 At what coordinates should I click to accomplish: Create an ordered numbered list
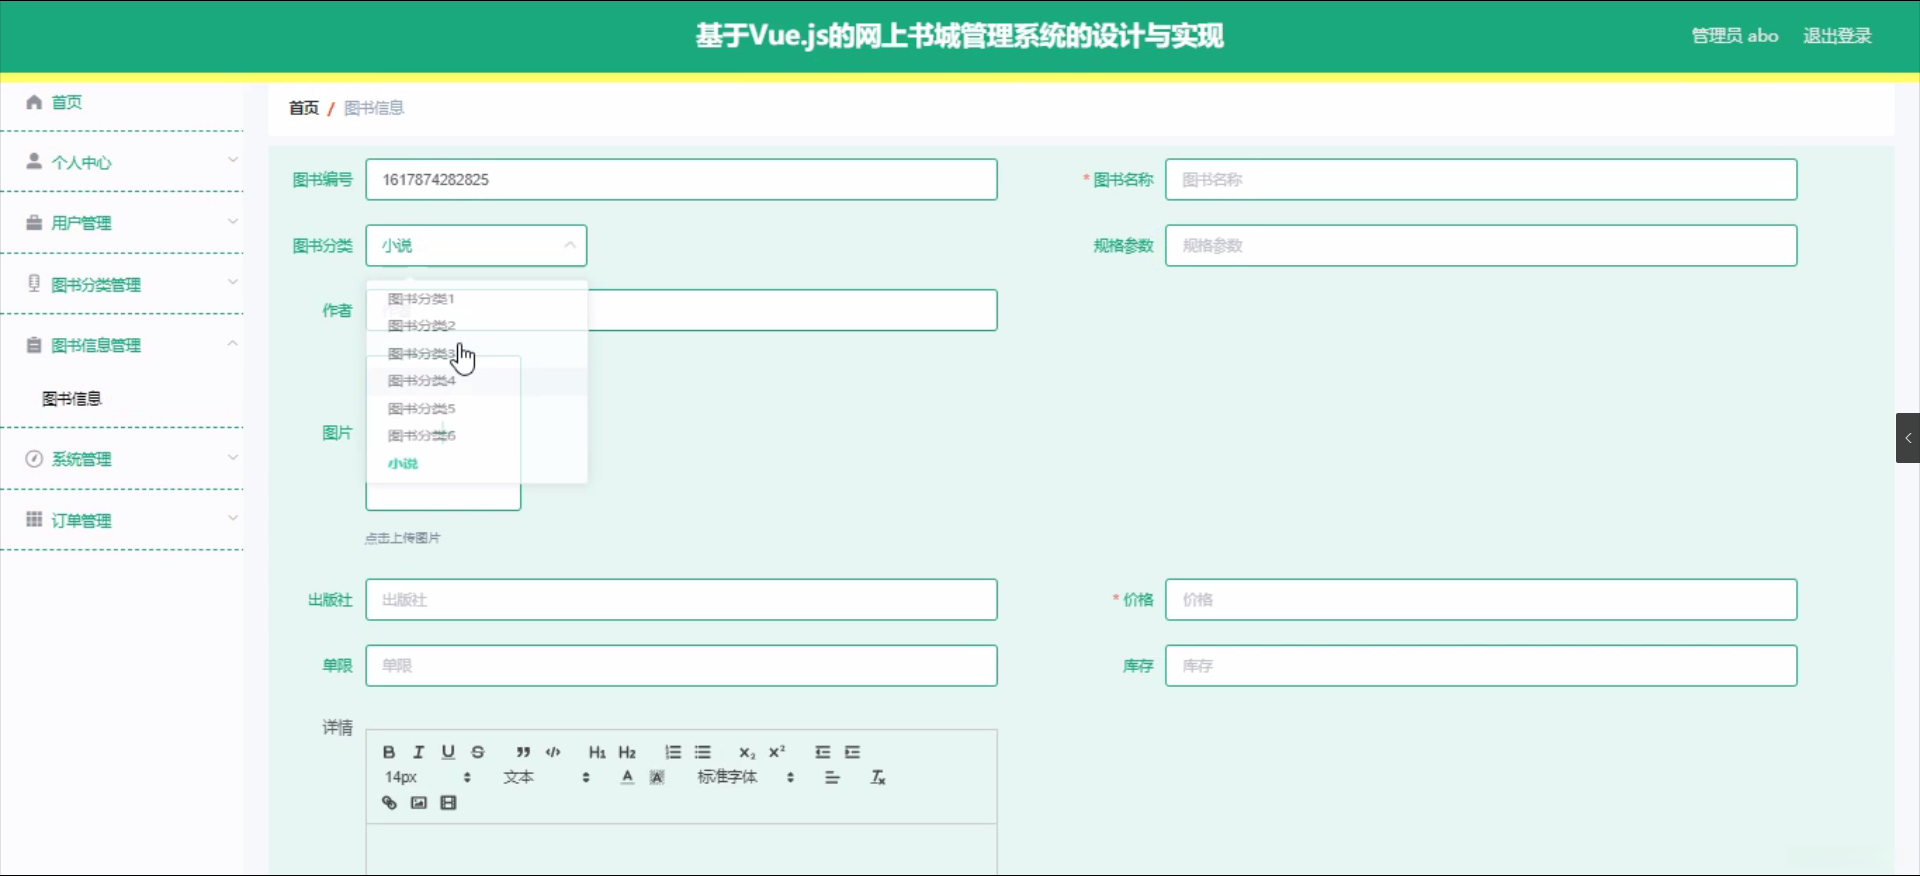click(x=673, y=752)
